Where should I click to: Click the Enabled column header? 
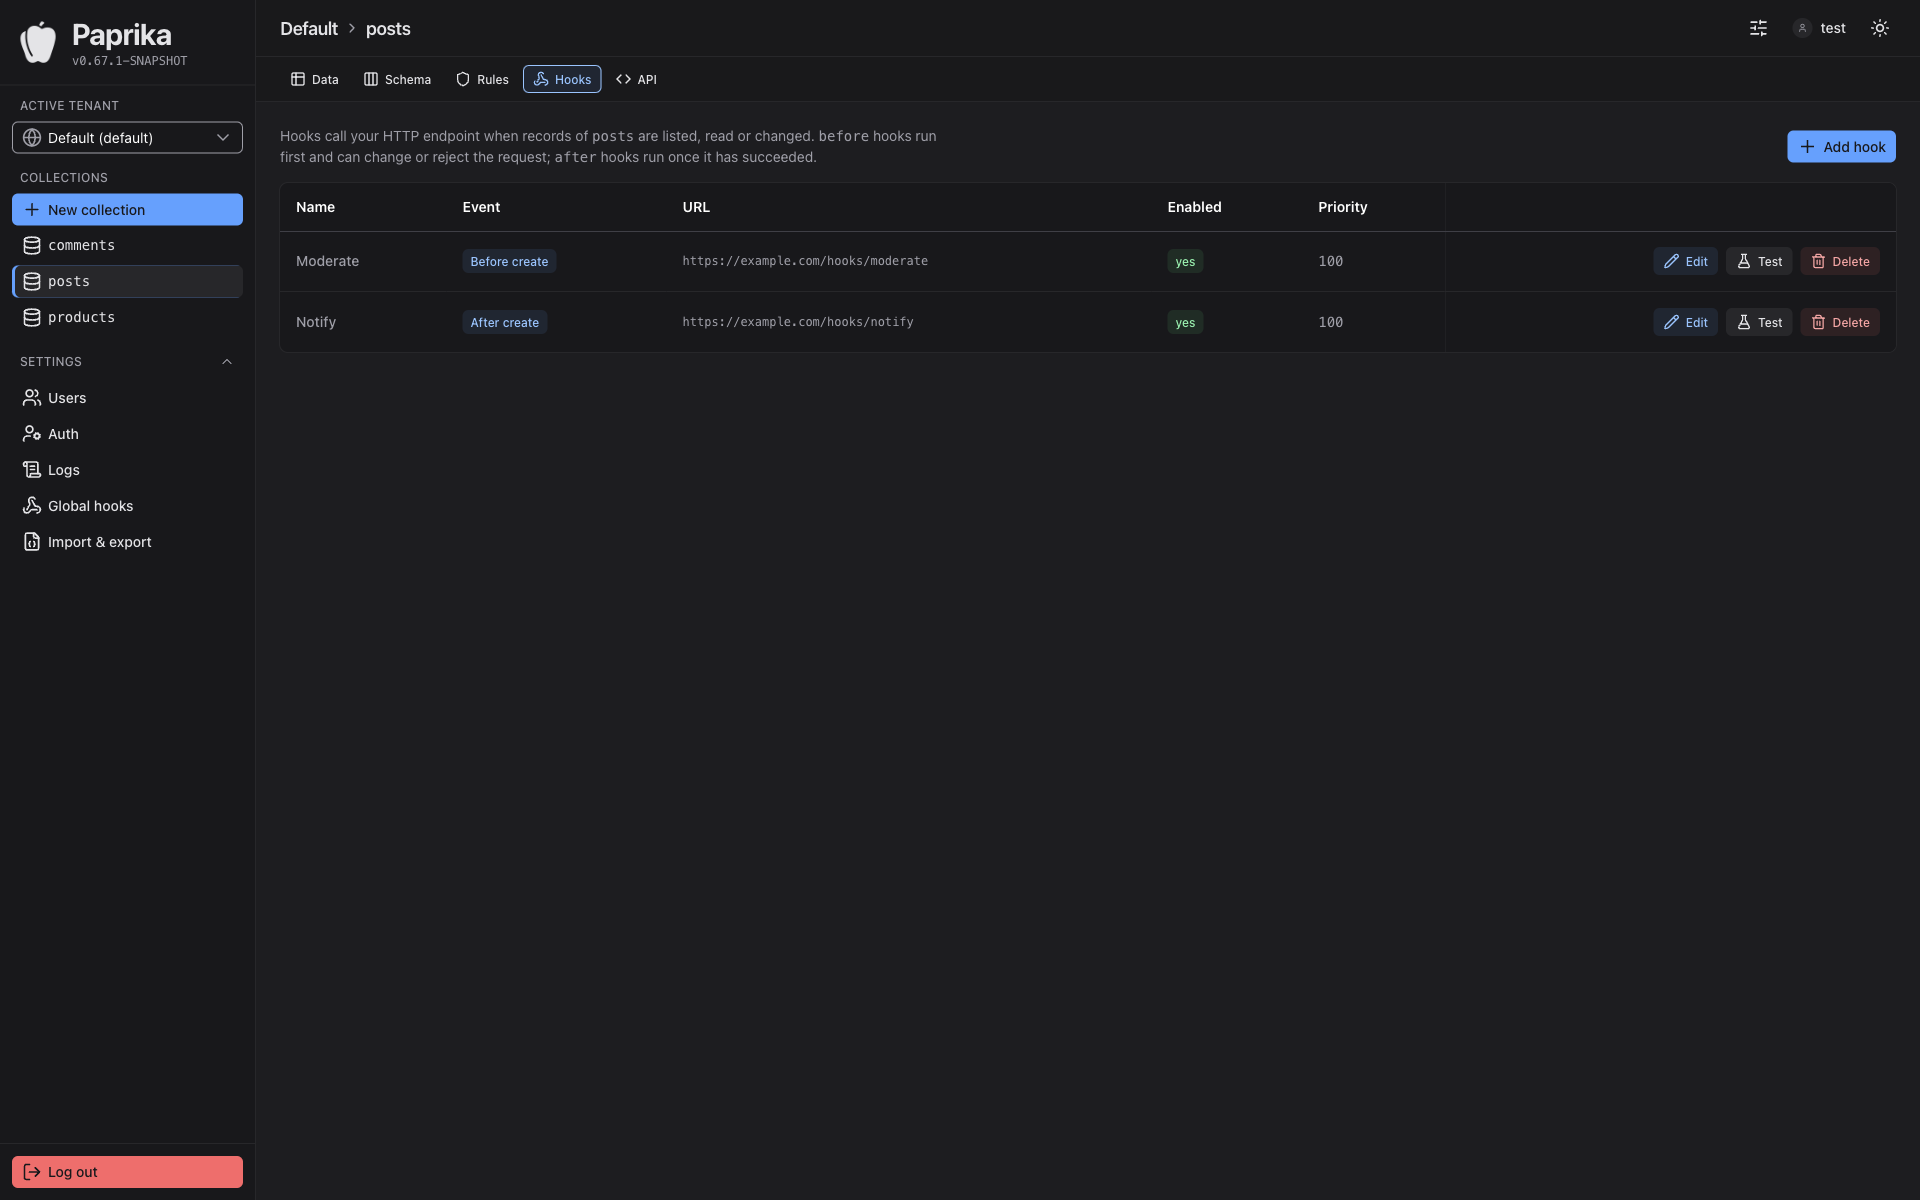pyautogui.click(x=1194, y=207)
